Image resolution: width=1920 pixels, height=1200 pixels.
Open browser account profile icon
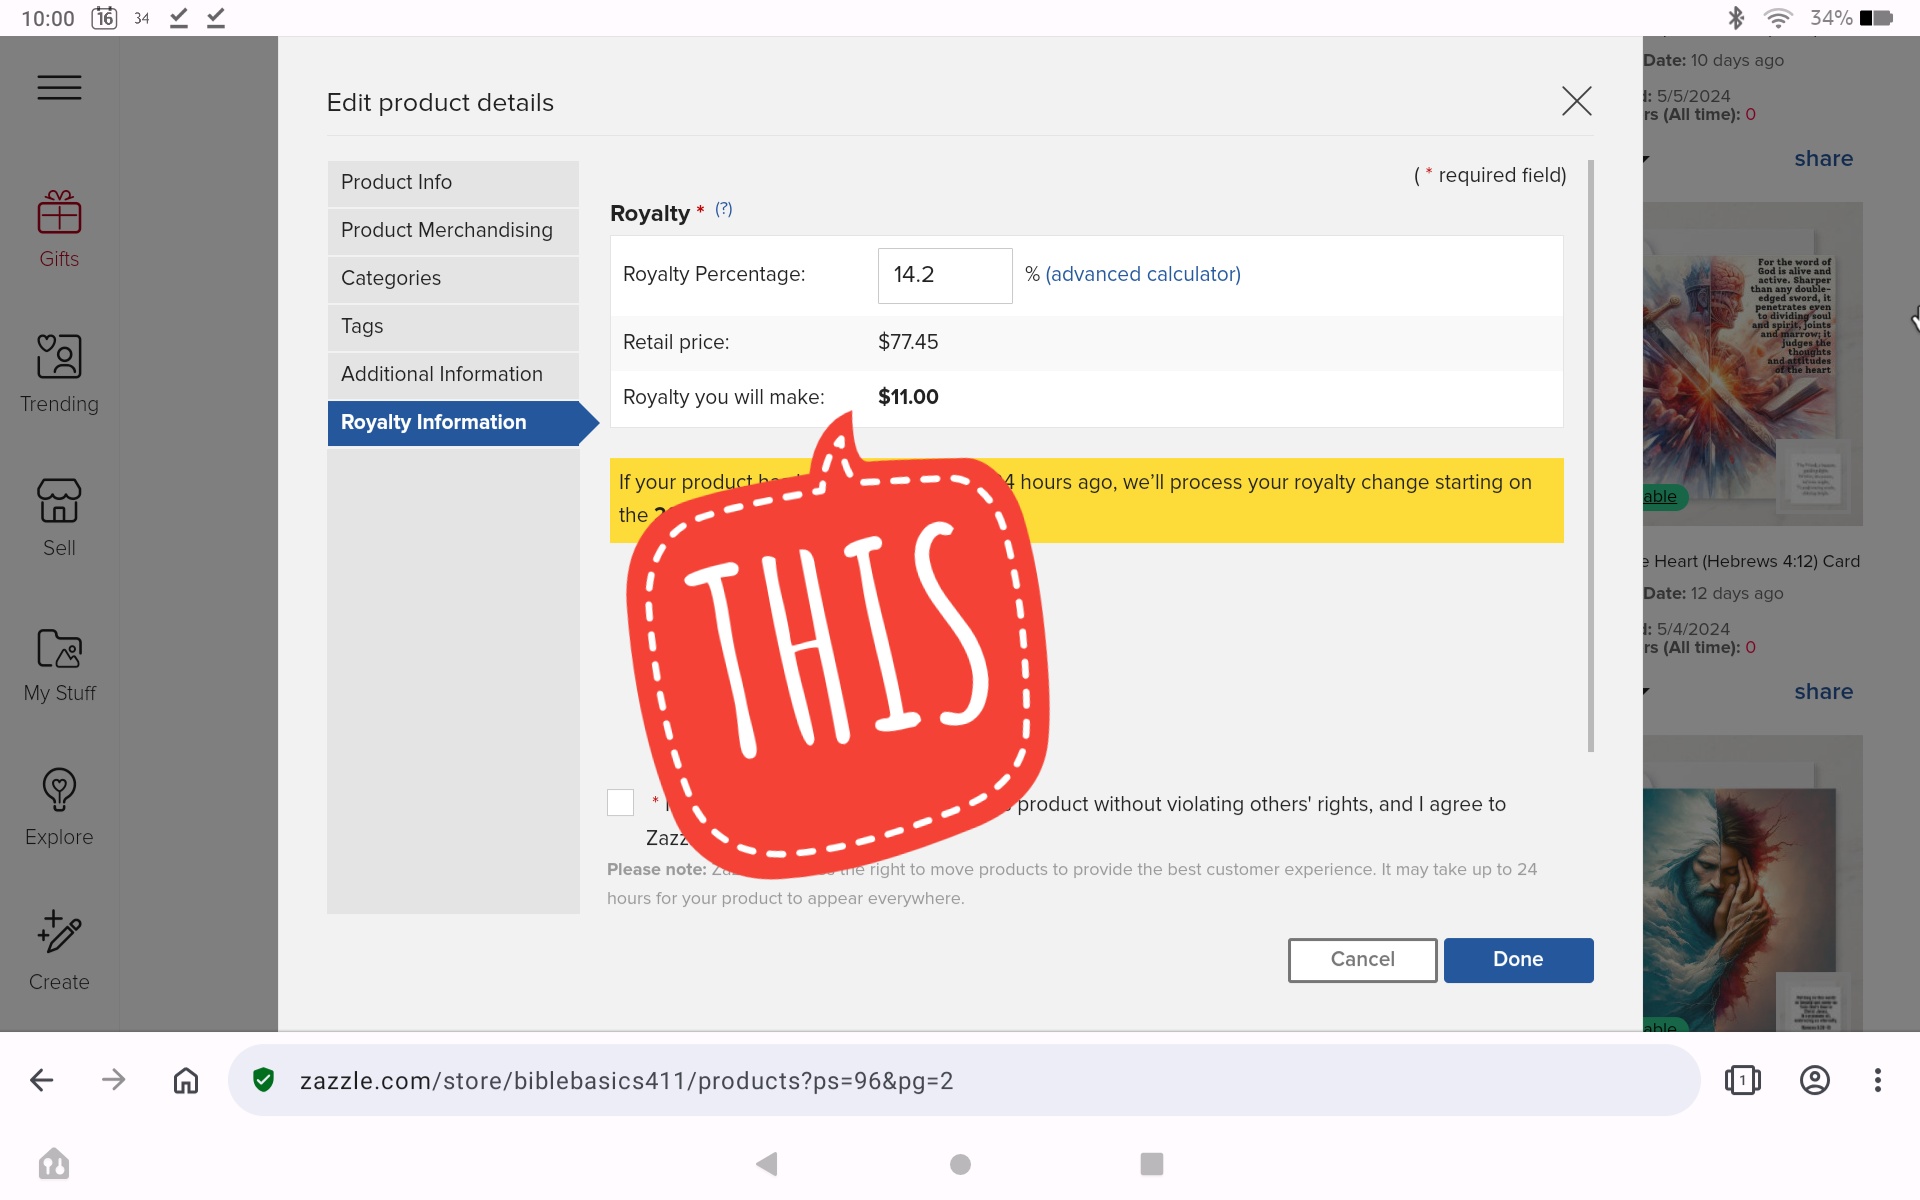(1814, 1080)
